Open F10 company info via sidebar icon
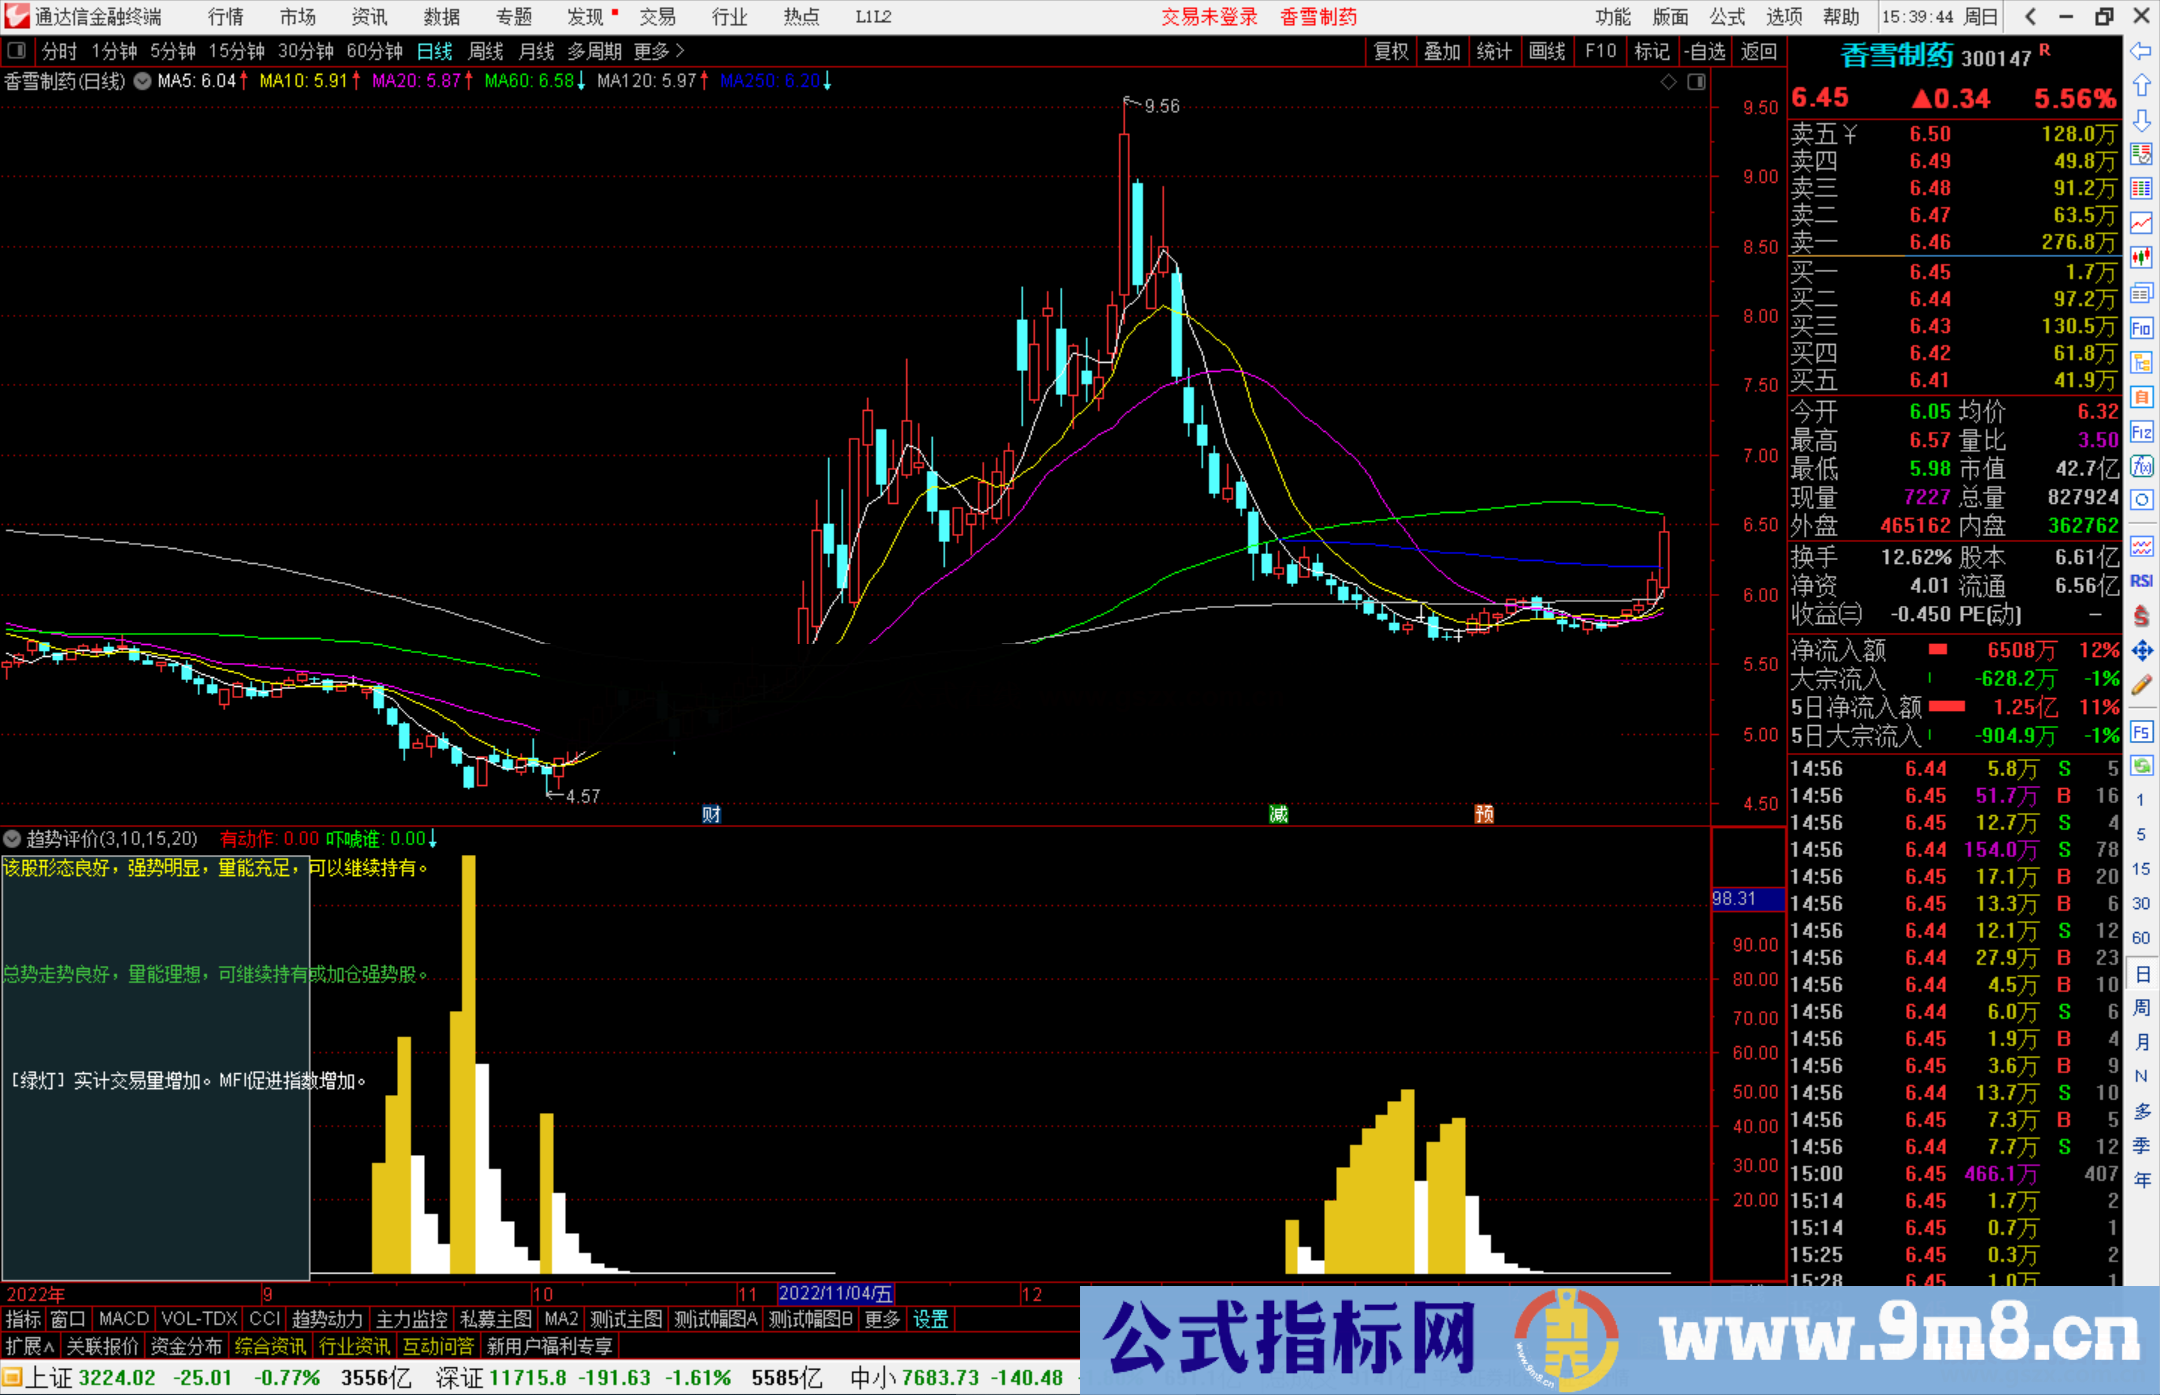 (2142, 327)
